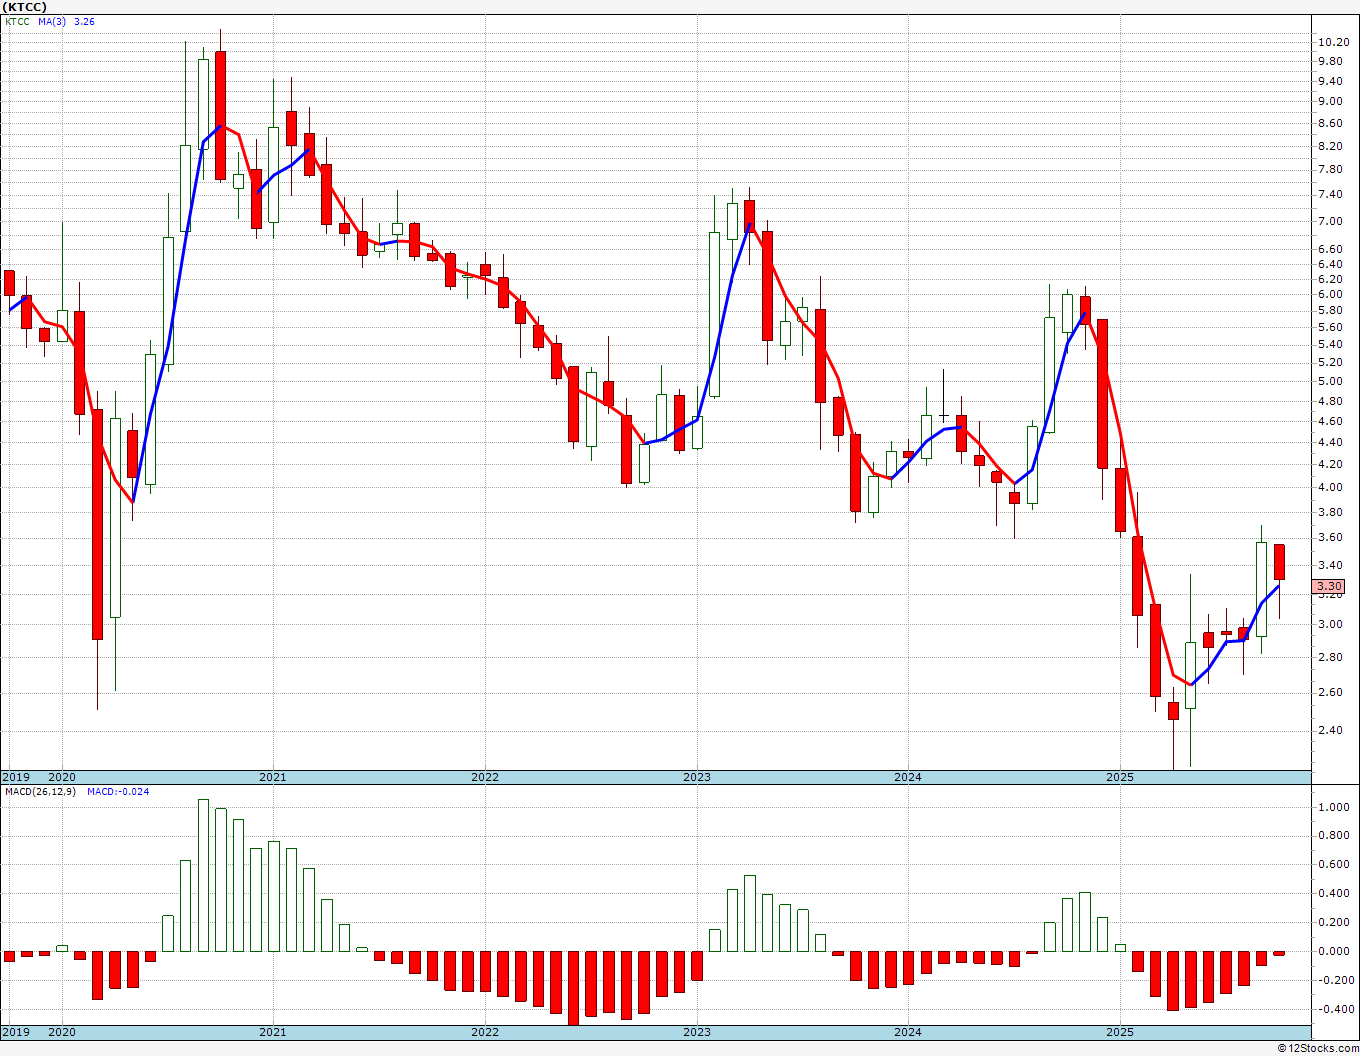Select the 6.60 price axis label
The height and width of the screenshot is (1056, 1360).
(1330, 249)
